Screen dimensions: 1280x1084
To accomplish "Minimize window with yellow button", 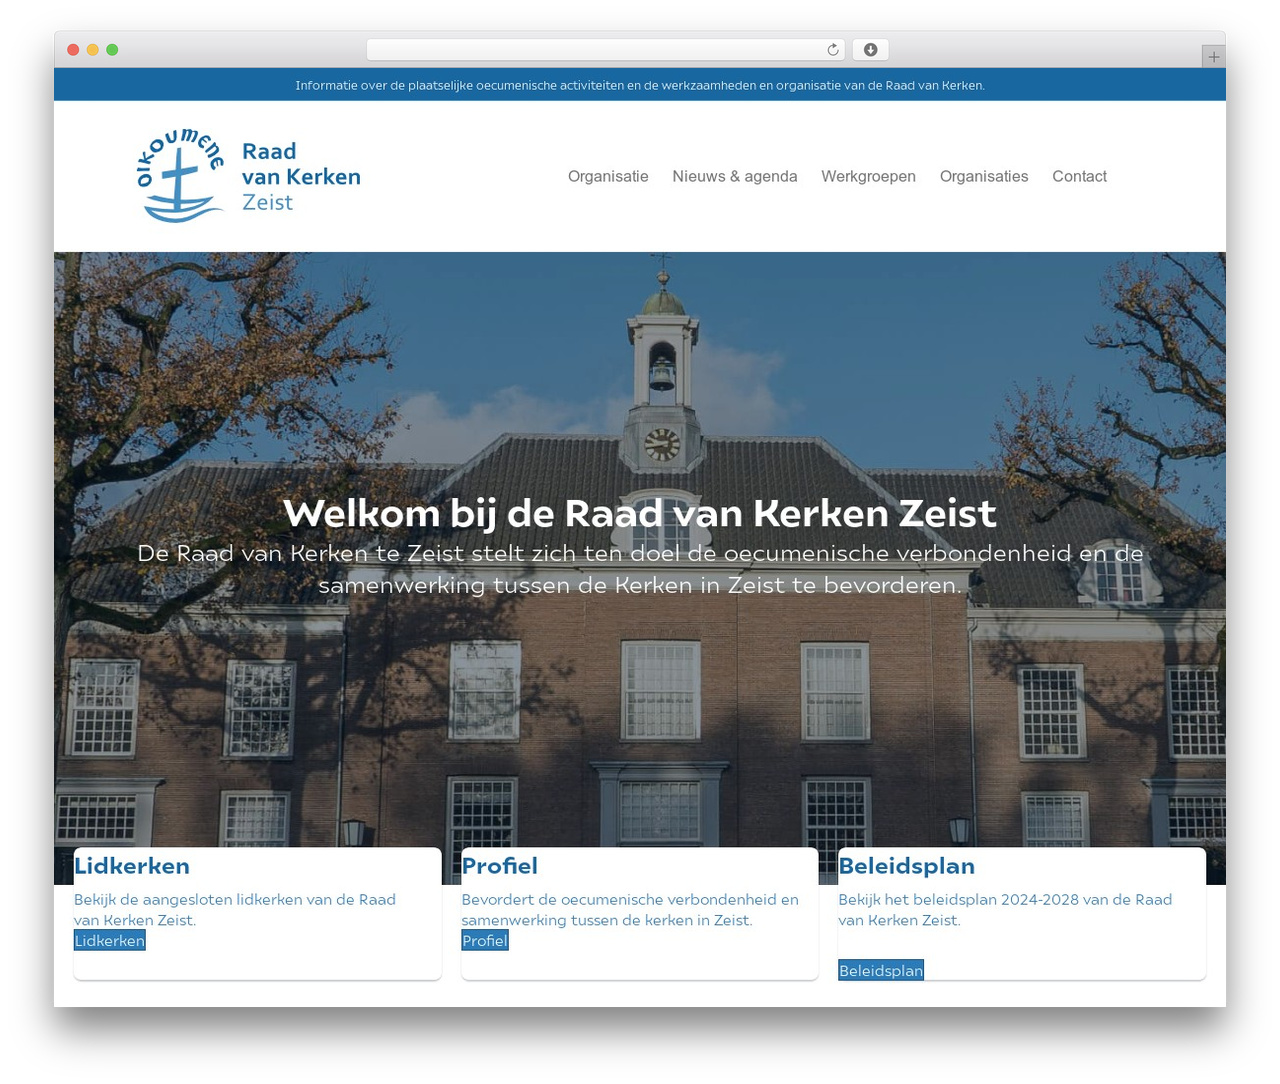I will (x=93, y=50).
